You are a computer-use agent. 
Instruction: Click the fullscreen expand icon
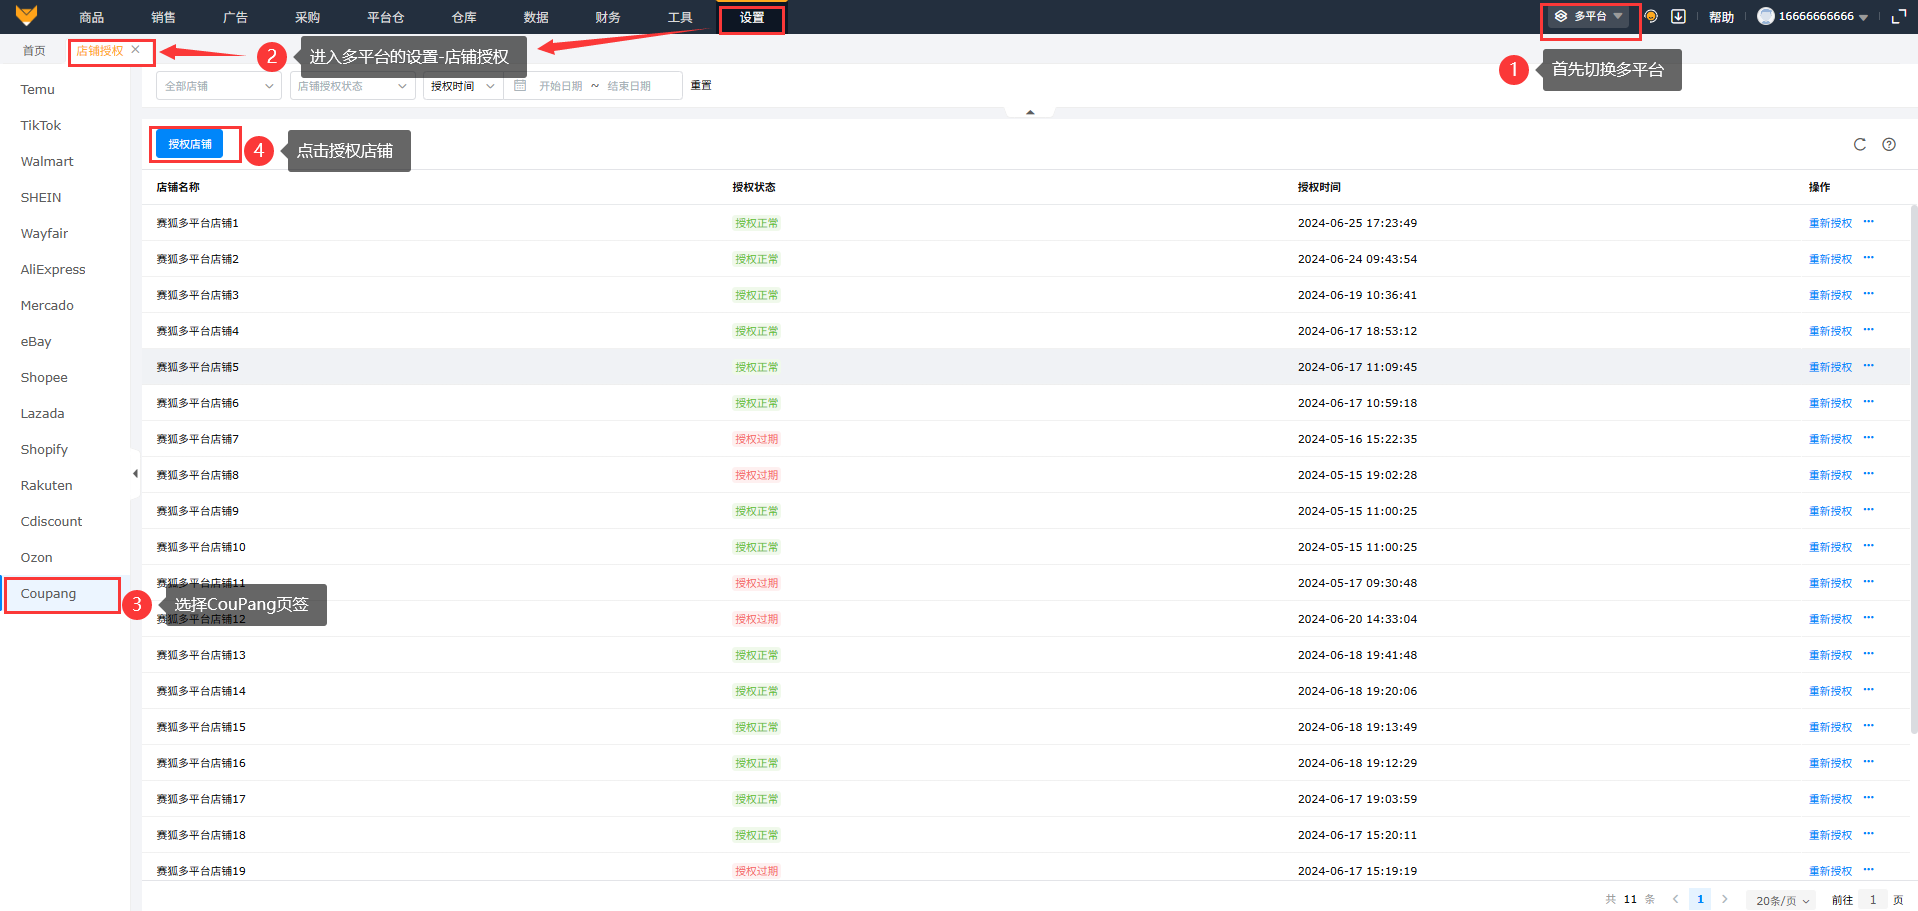tap(1898, 17)
